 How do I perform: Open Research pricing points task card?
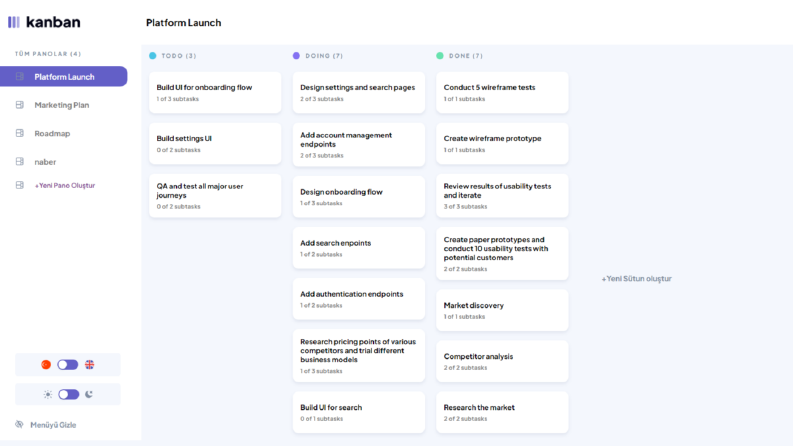(359, 355)
